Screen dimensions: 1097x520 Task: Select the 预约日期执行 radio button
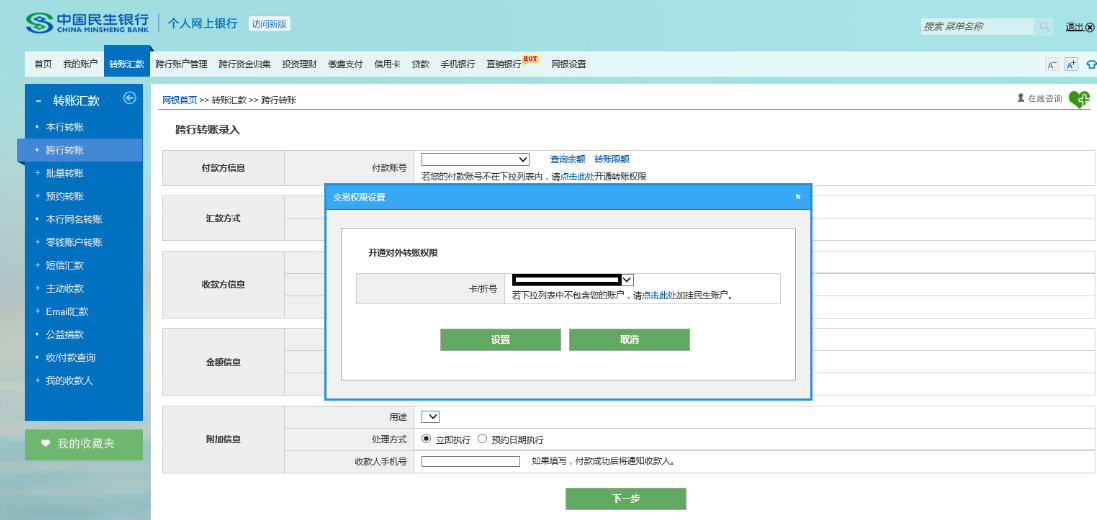pos(483,439)
